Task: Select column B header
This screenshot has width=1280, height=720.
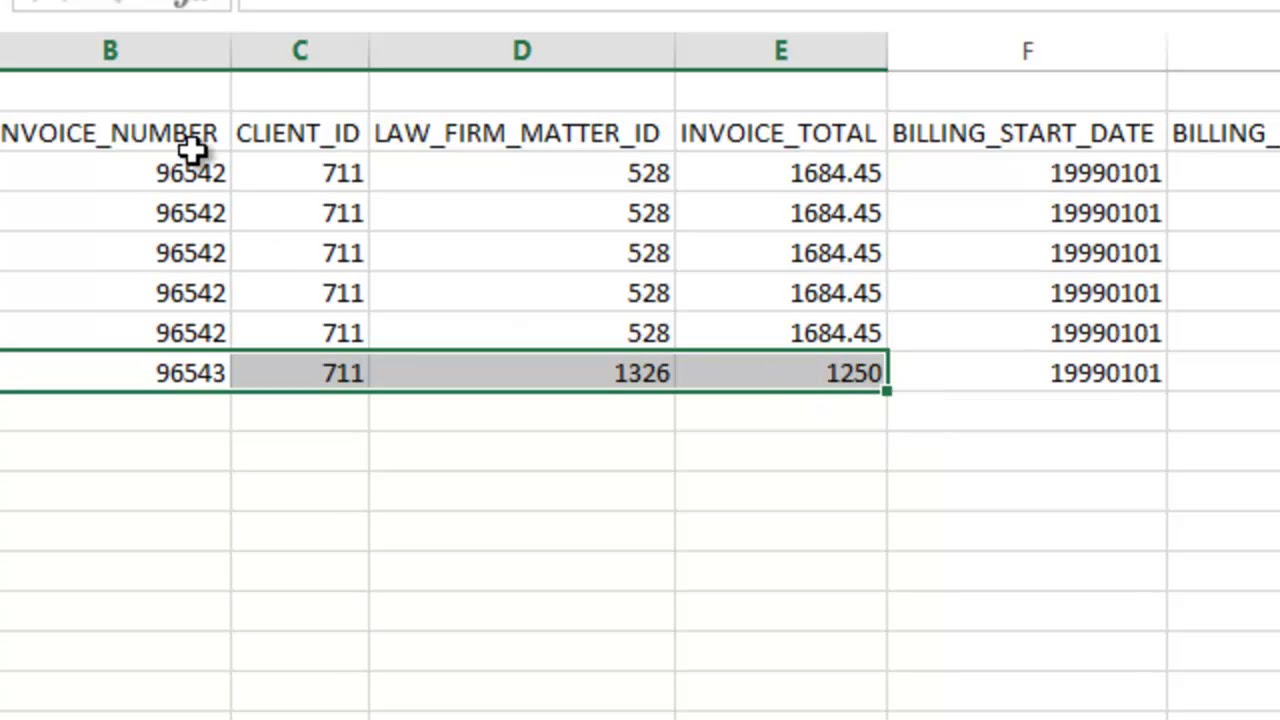Action: point(114,51)
